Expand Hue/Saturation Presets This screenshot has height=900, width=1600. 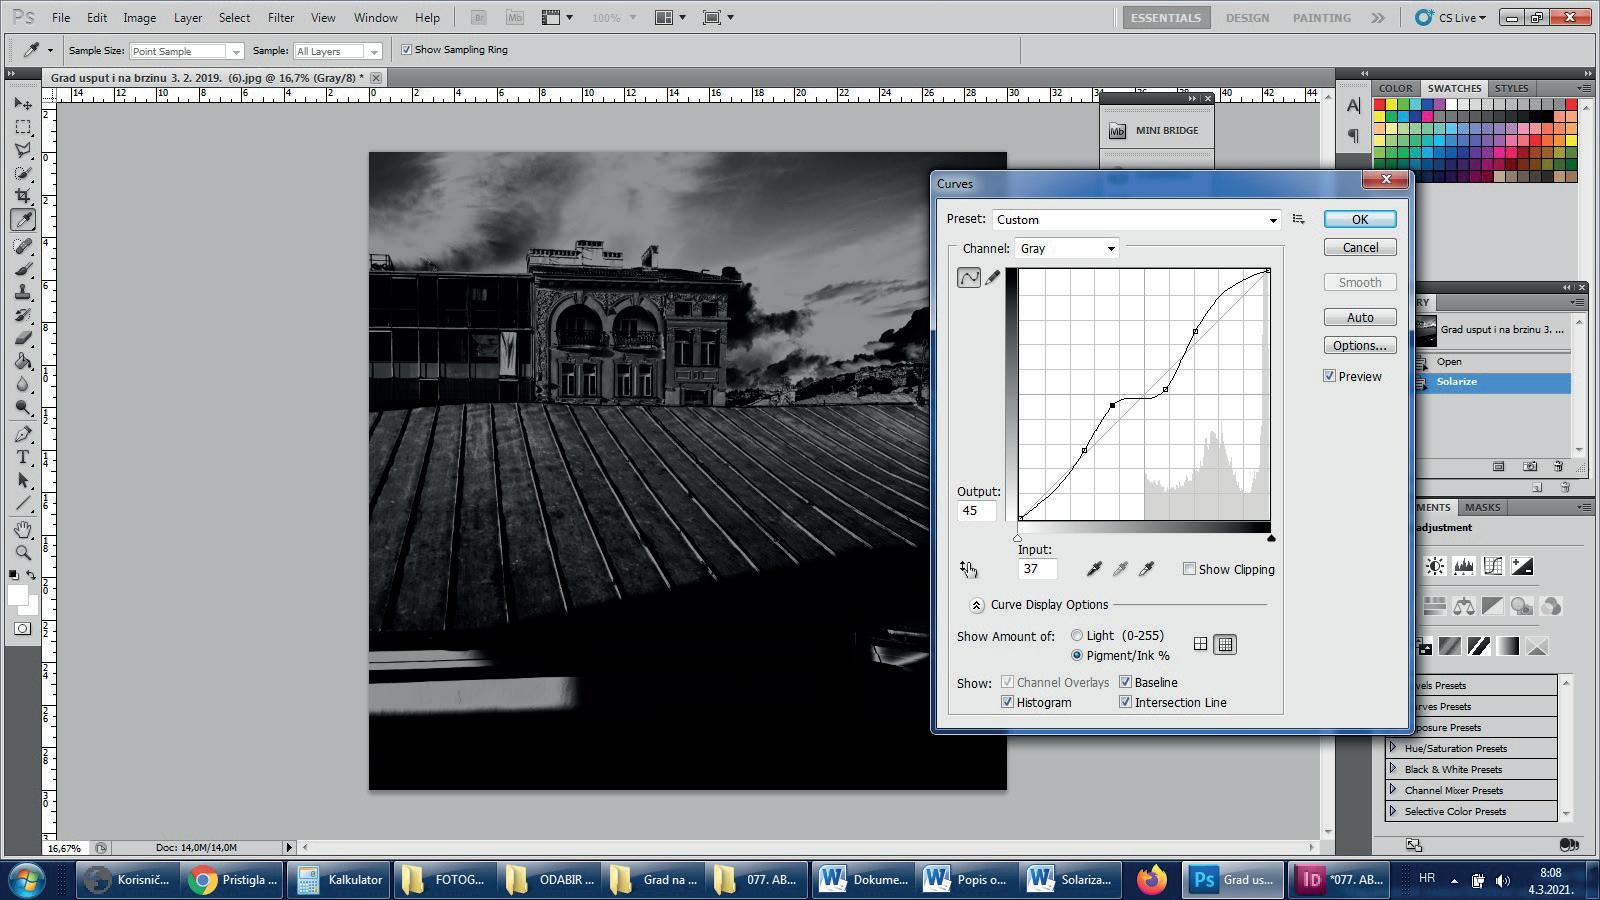(x=1392, y=747)
